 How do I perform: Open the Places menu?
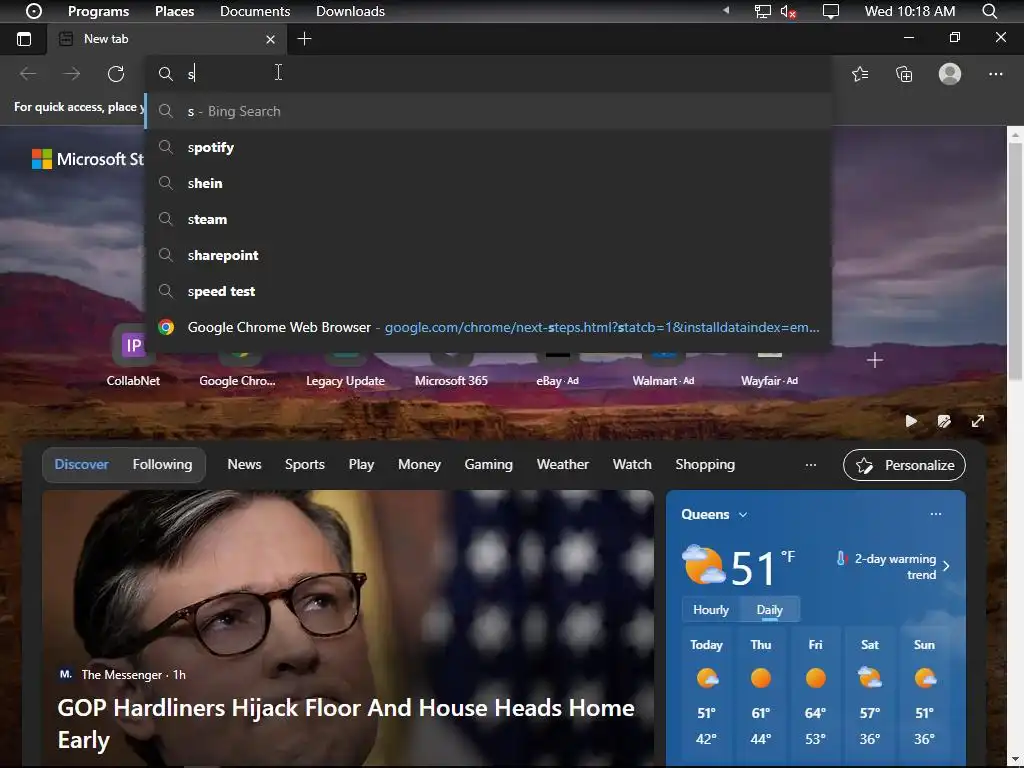coord(174,11)
